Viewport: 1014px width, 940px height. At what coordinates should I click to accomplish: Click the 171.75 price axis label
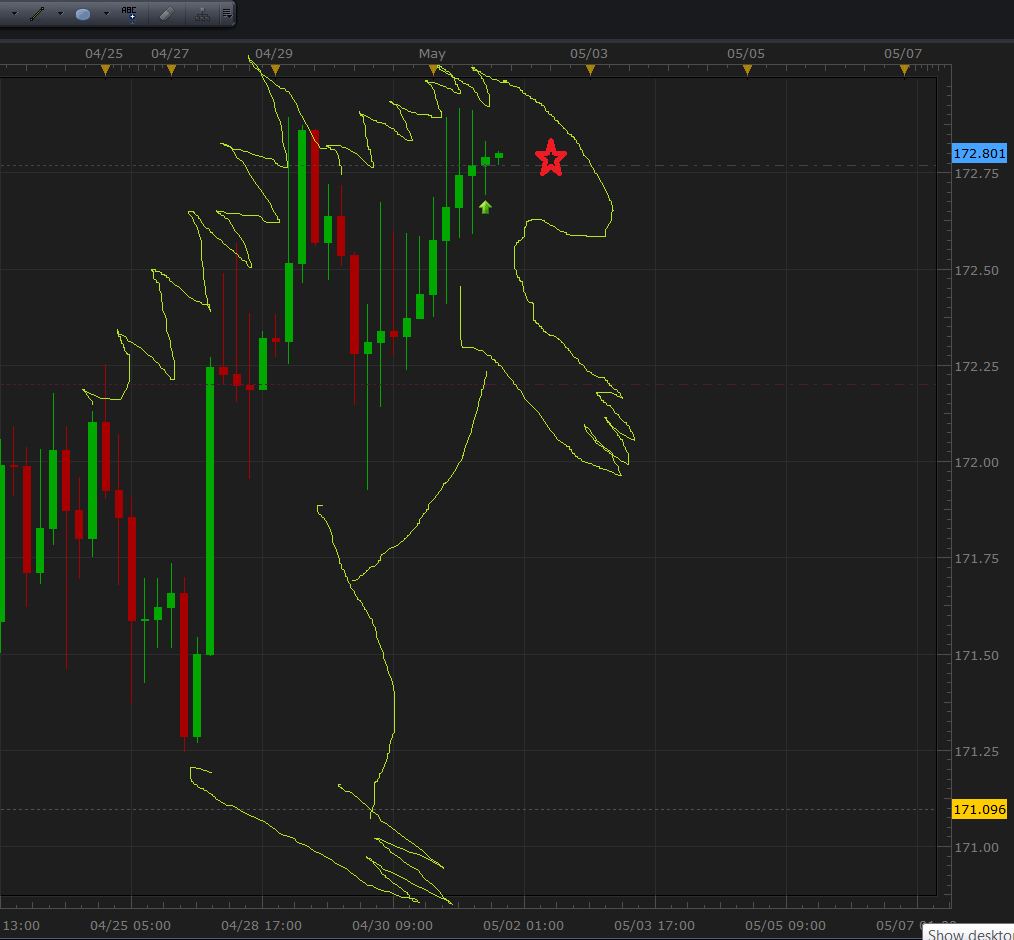976,559
